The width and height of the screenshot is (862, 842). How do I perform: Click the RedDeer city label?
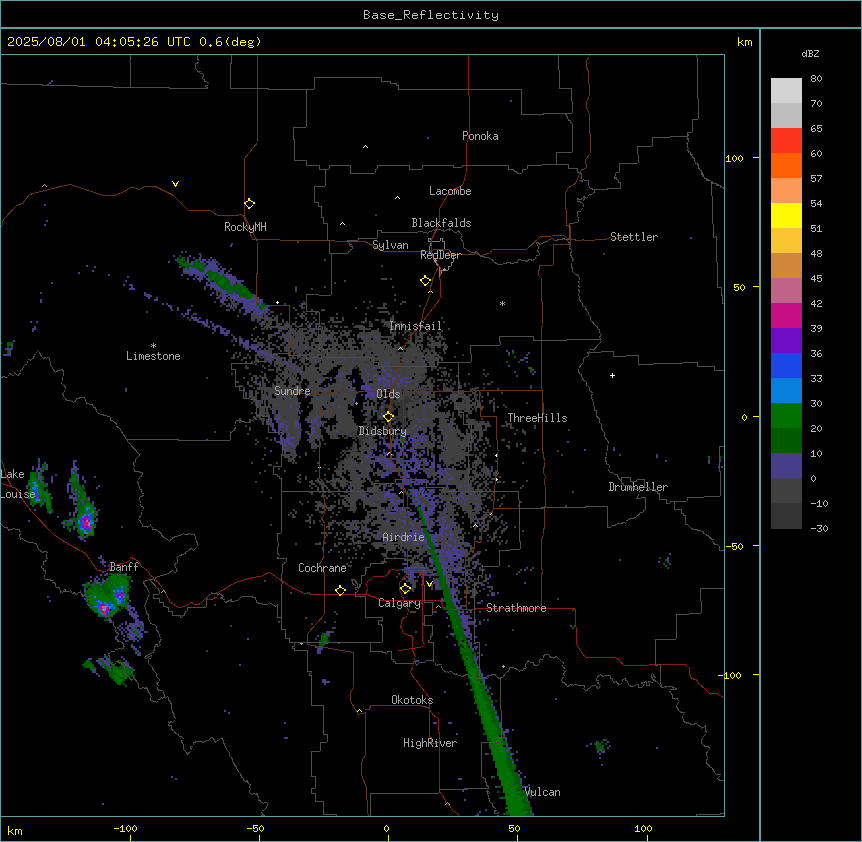pyautogui.click(x=440, y=255)
